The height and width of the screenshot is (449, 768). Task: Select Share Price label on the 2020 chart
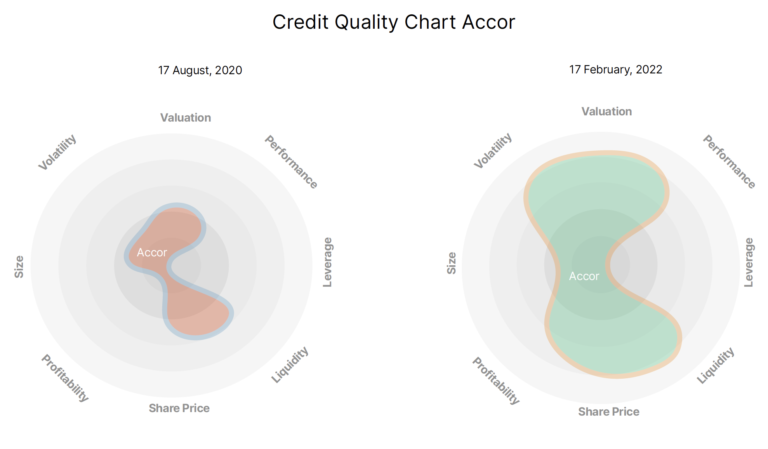coord(179,408)
